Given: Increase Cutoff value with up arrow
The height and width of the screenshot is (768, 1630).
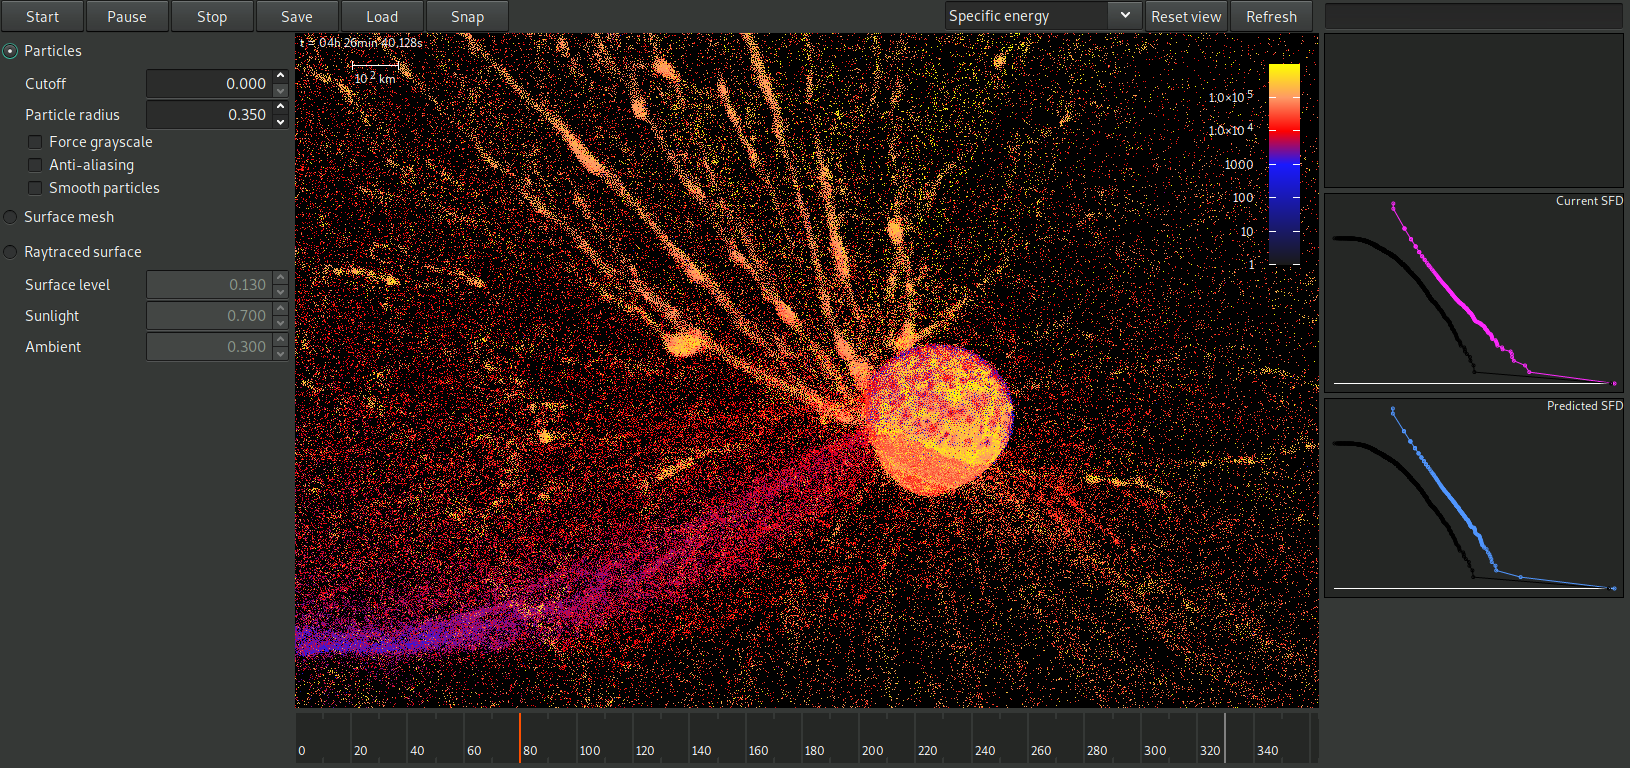Looking at the screenshot, I should pos(281,77).
